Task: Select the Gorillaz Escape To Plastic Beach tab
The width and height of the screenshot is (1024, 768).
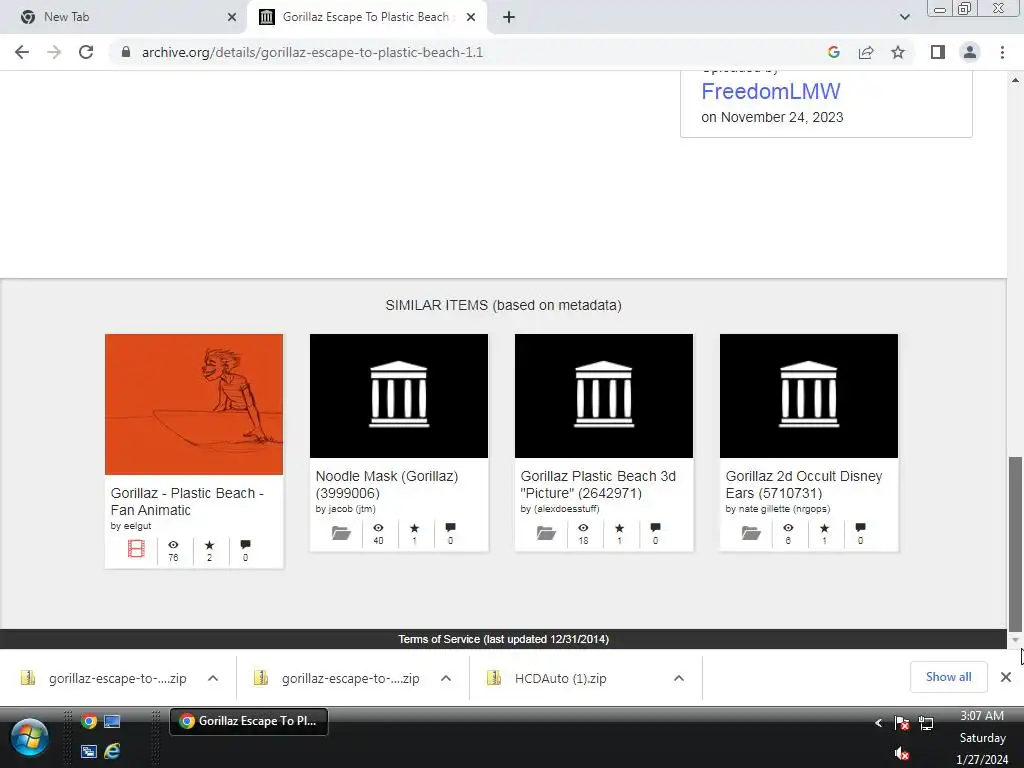Action: tap(367, 18)
